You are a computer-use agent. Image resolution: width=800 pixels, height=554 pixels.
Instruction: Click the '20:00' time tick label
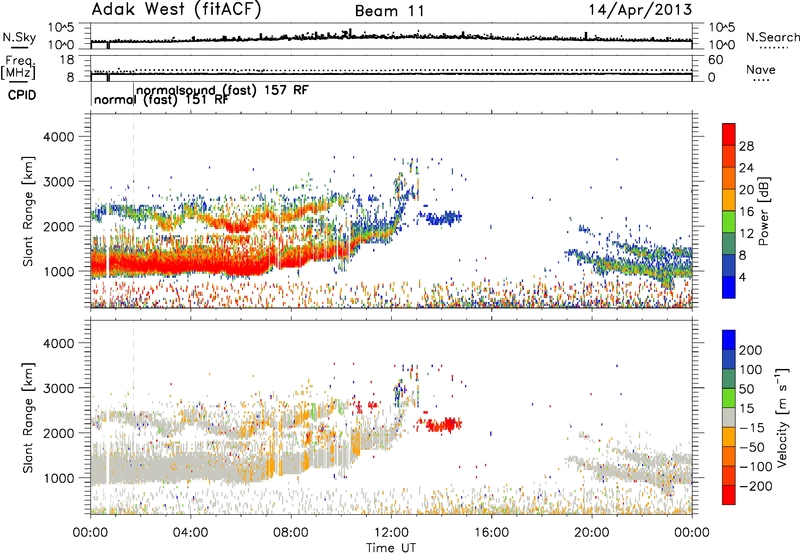[591, 533]
